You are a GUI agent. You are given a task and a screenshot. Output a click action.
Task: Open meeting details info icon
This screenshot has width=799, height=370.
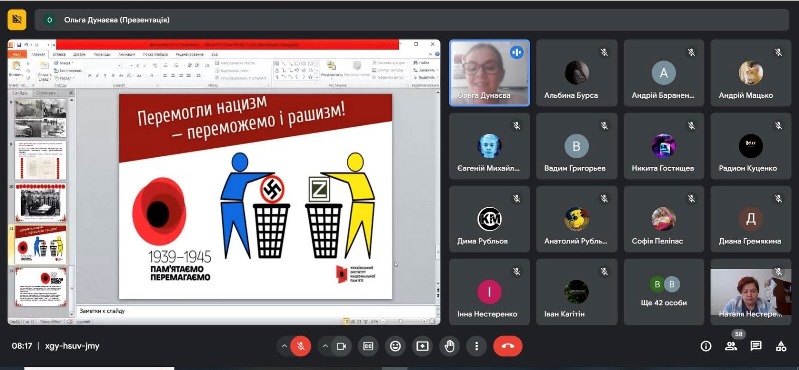tap(706, 347)
